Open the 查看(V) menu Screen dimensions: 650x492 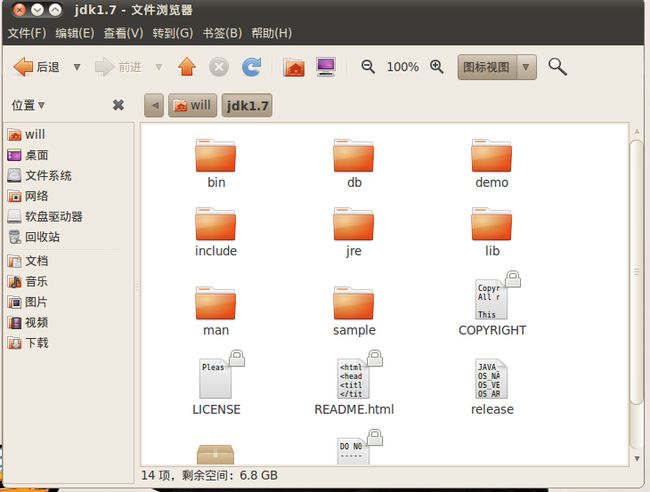click(123, 33)
